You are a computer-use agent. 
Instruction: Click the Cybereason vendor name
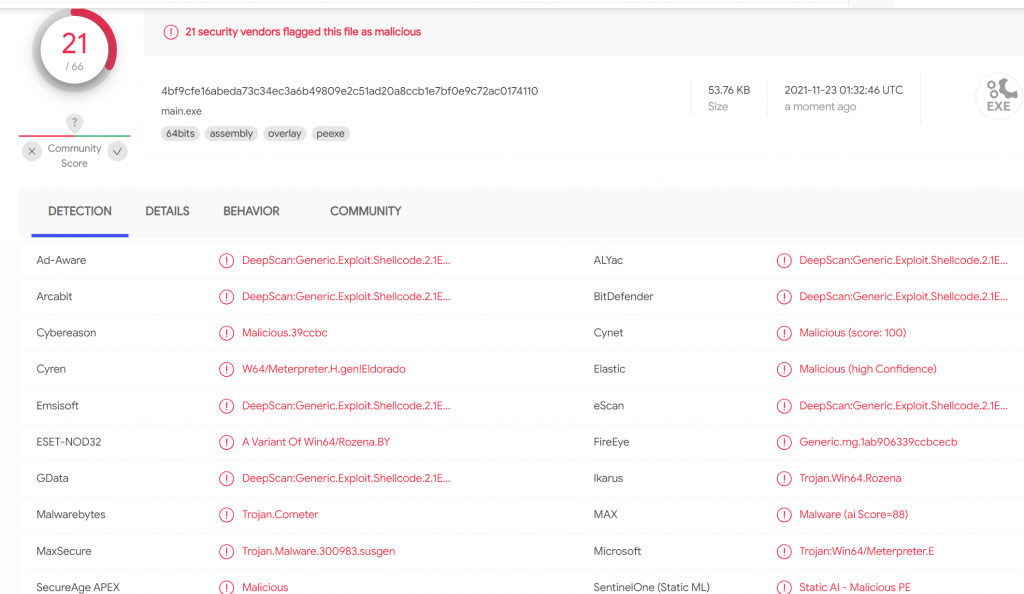[x=66, y=333]
